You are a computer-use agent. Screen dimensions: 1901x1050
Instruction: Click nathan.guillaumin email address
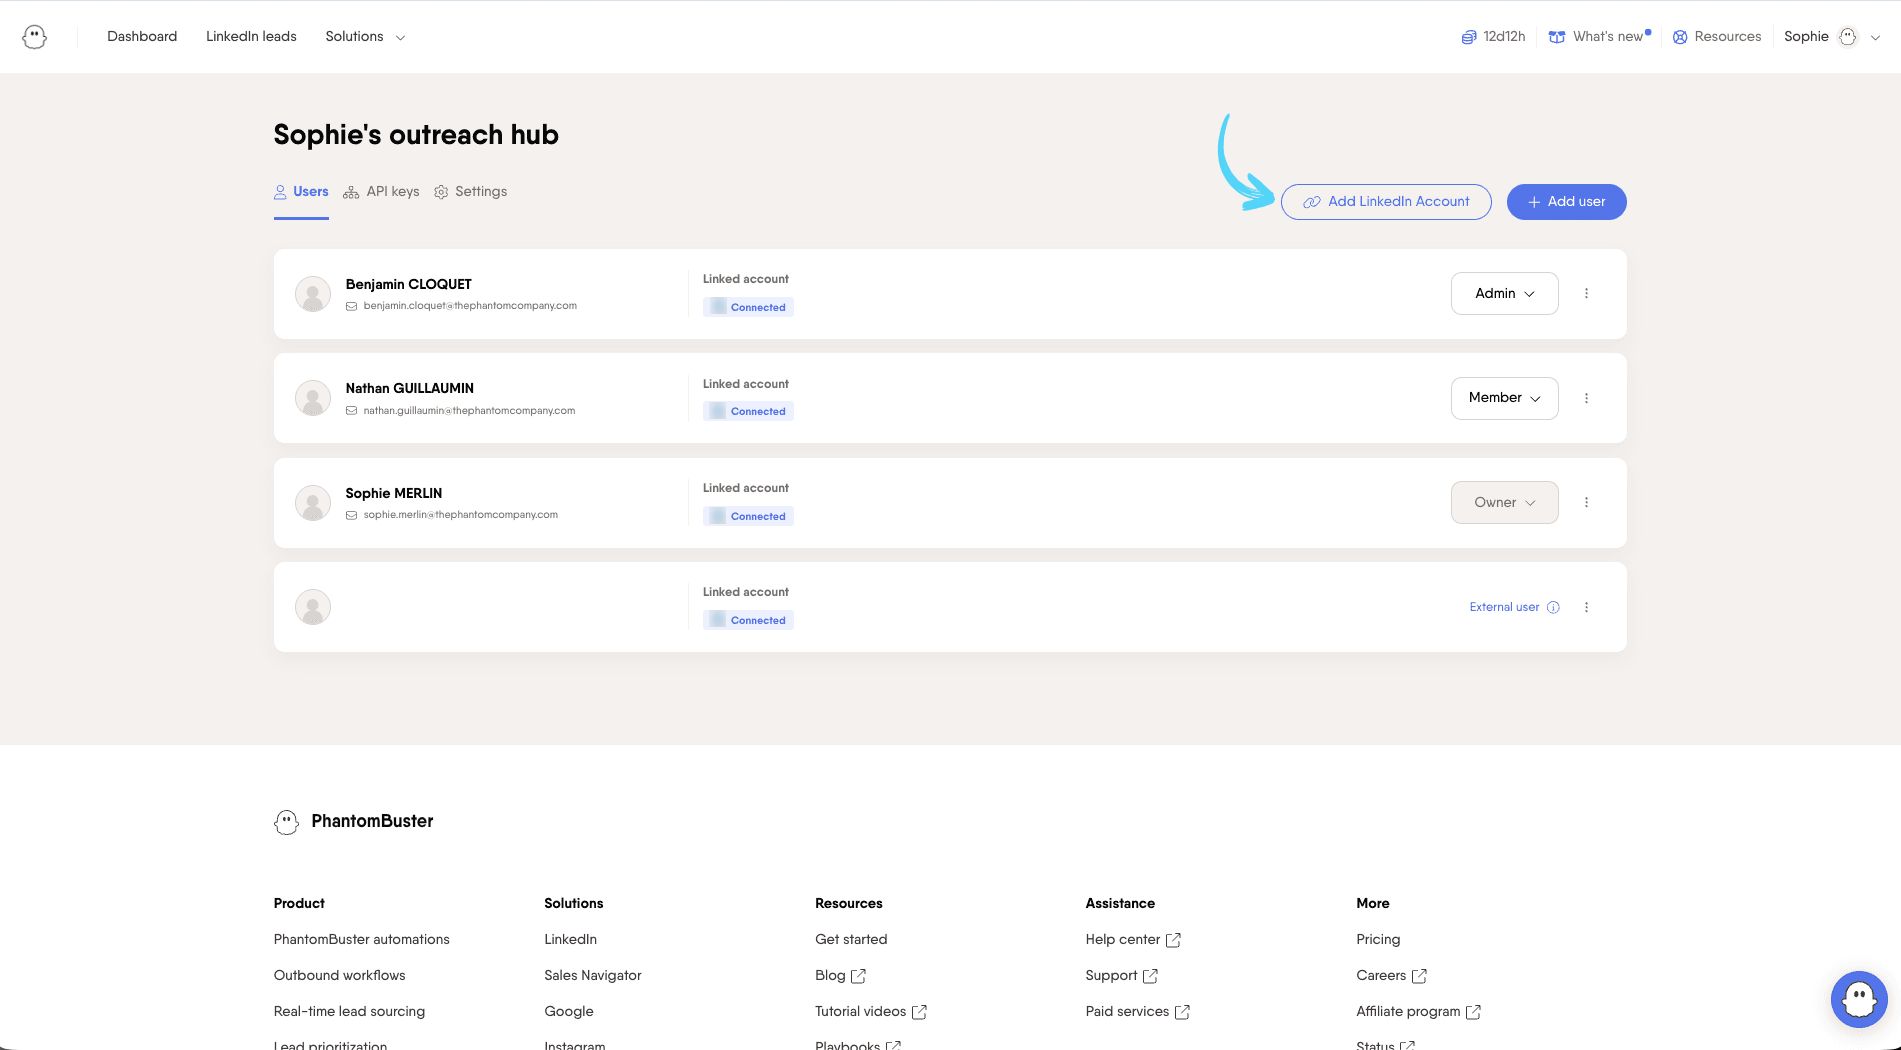click(469, 410)
